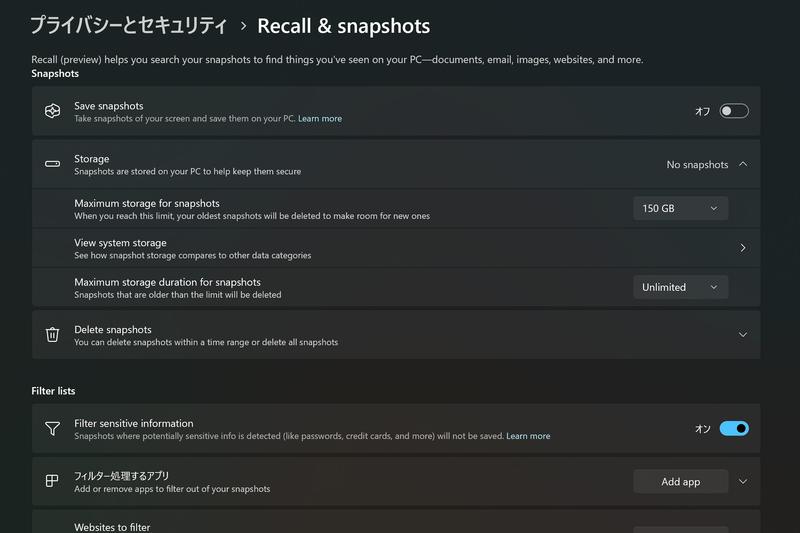This screenshot has width=800, height=533.
Task: Go back to プライバシーとセキュリティ breadcrumb
Action: pyautogui.click(x=129, y=26)
